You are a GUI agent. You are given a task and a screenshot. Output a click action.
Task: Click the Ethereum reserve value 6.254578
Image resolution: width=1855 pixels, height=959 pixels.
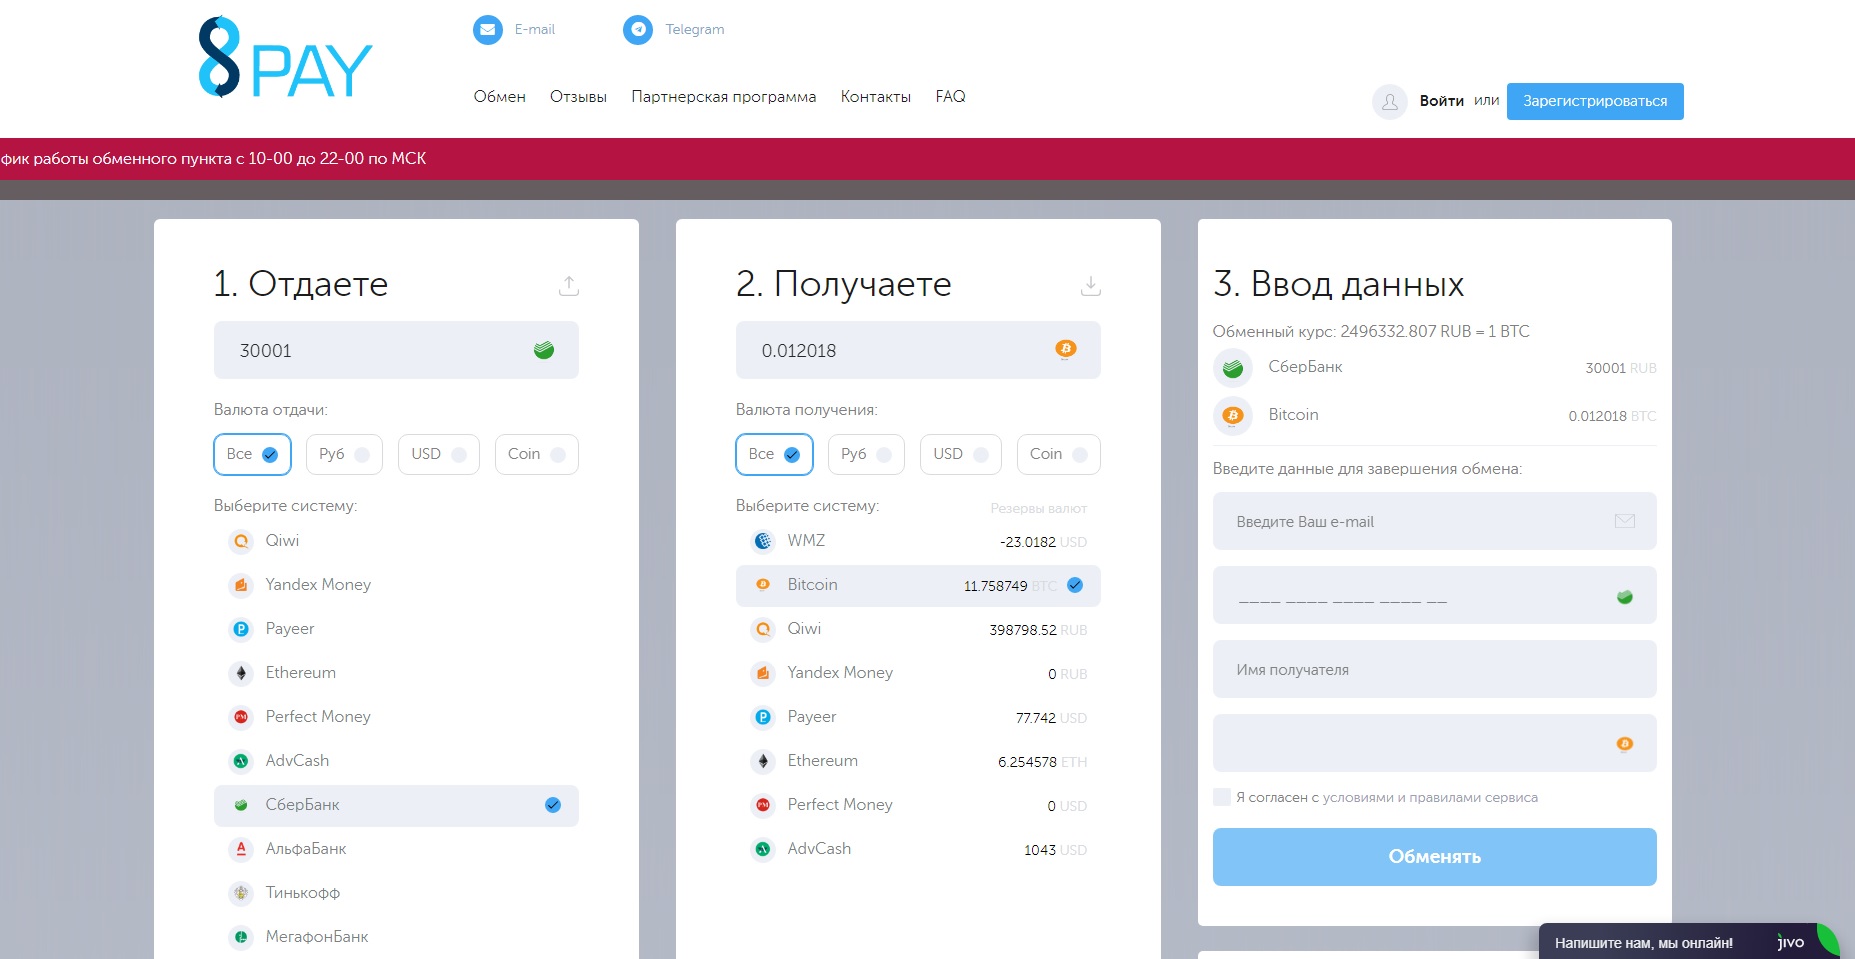[1027, 762]
